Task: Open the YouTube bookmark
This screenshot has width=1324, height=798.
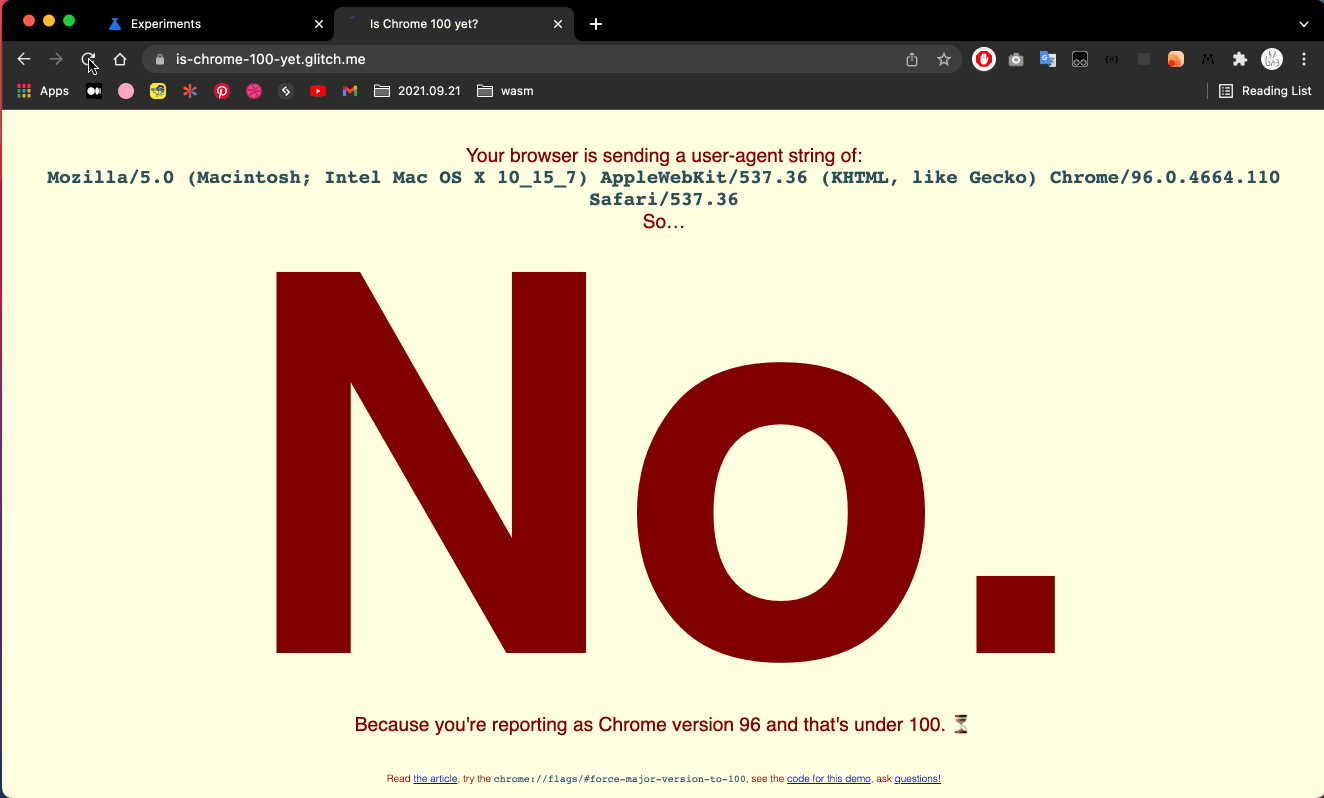Action: tap(318, 91)
